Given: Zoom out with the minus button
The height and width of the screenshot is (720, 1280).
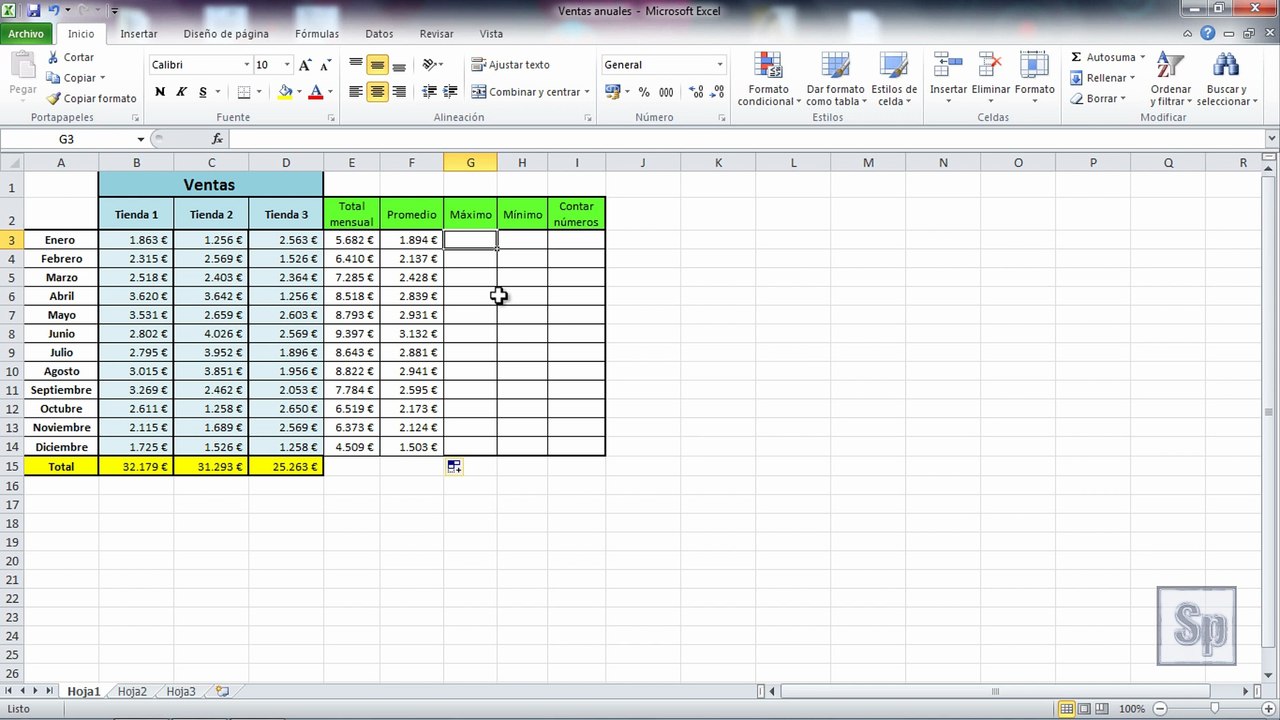Looking at the screenshot, I should point(1161,709).
